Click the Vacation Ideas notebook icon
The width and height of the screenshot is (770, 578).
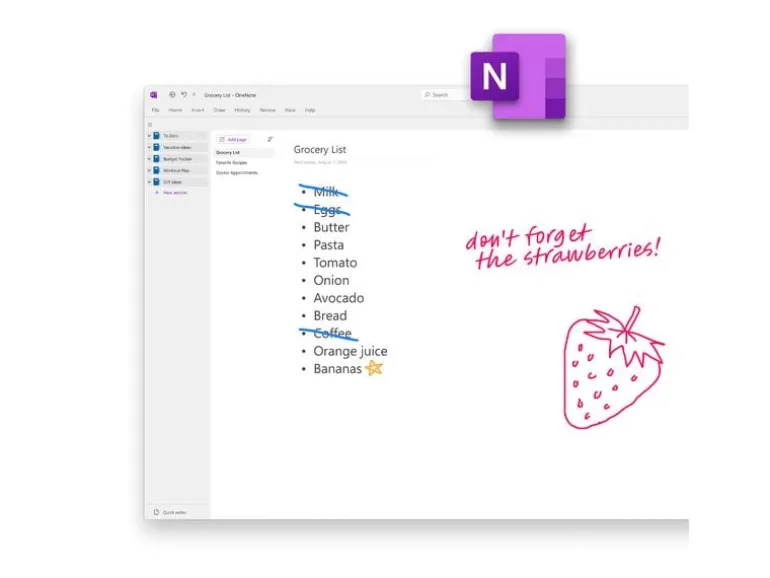[x=157, y=147]
